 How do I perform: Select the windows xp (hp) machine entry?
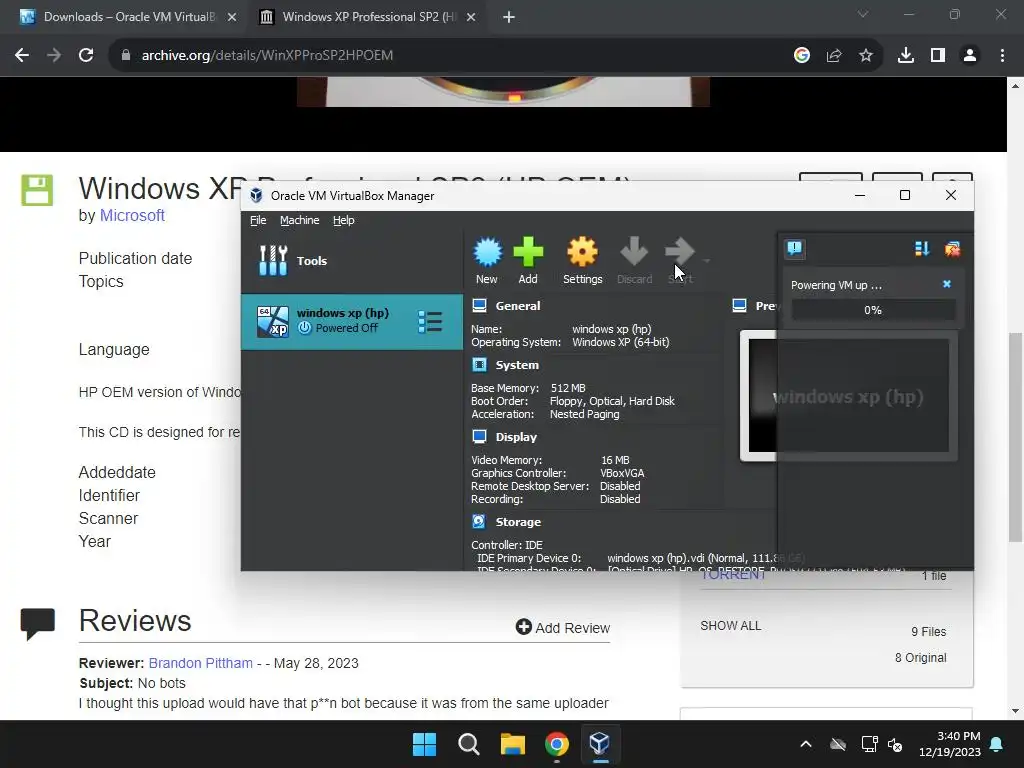351,321
